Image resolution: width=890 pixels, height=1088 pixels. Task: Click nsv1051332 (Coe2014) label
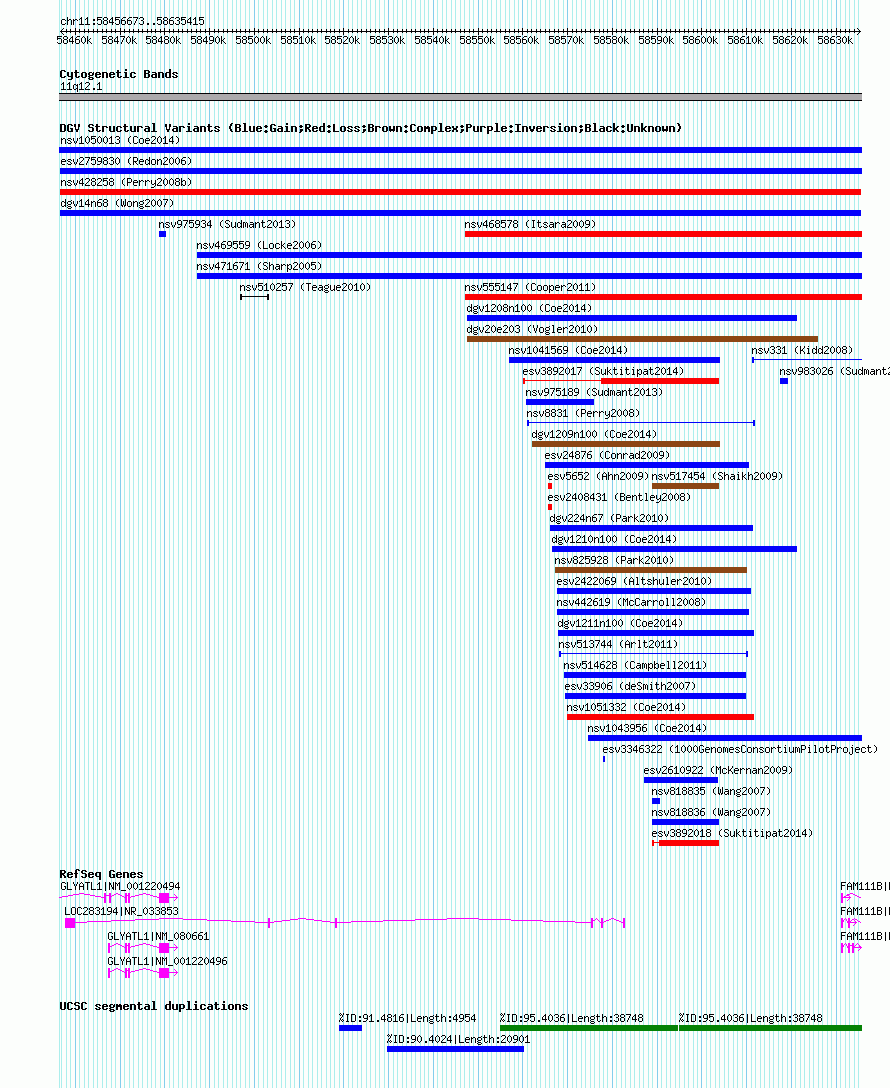tap(626, 707)
